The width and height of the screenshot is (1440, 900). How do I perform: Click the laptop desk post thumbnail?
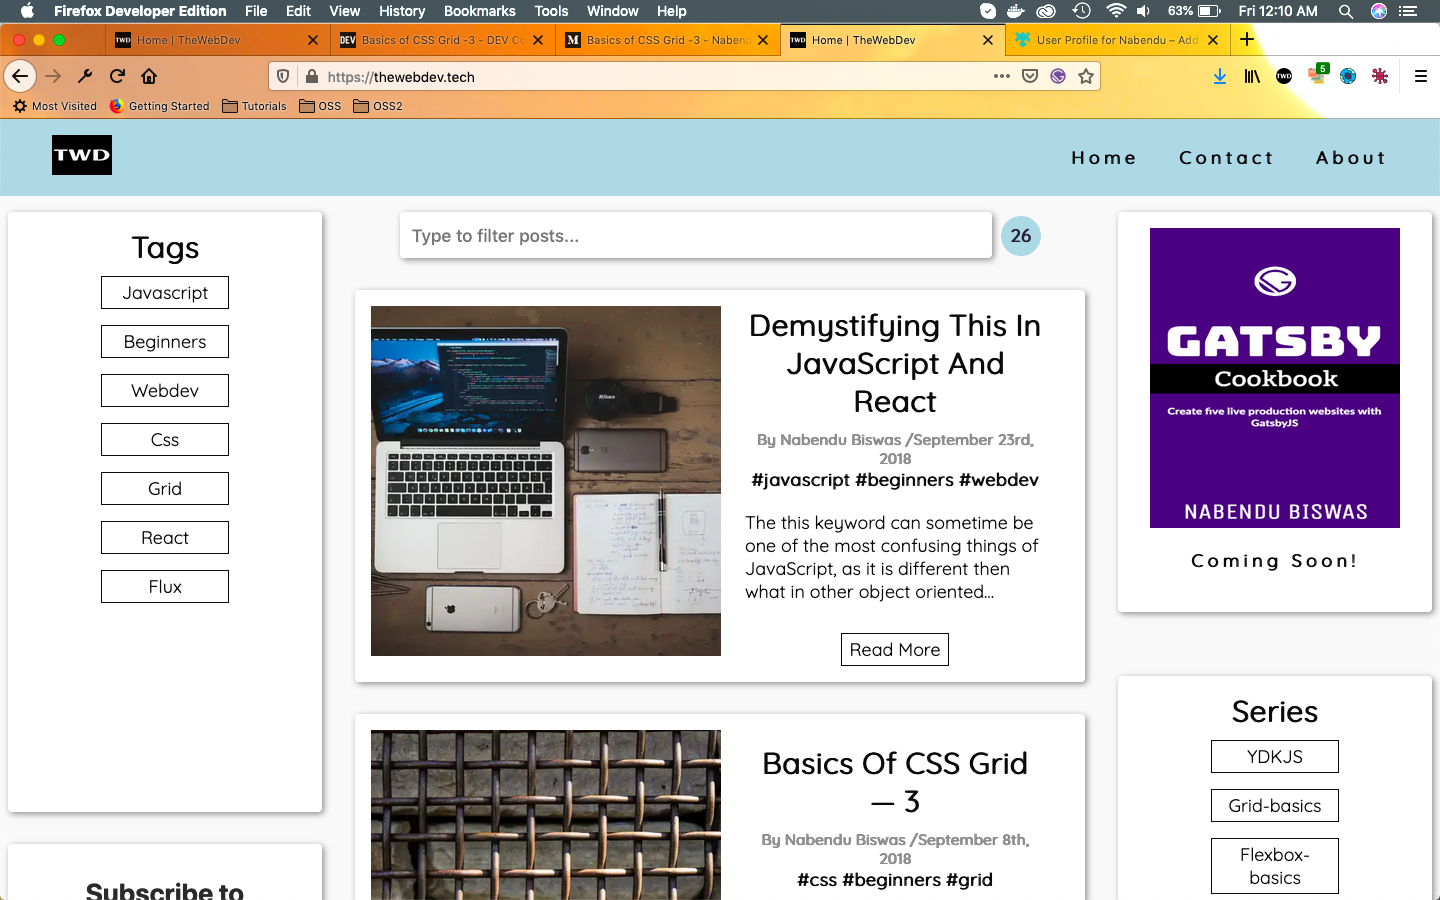tap(546, 481)
